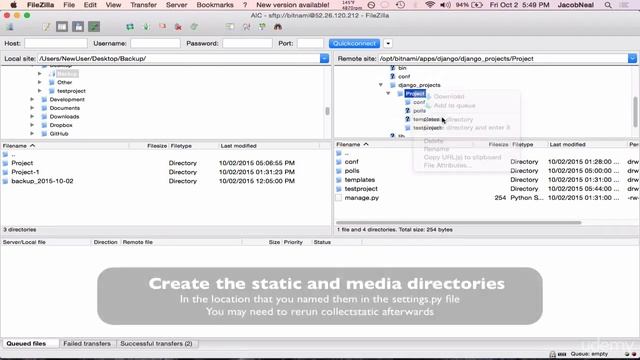Open the Transfer menu
640x360 pixels.
click(143, 5)
